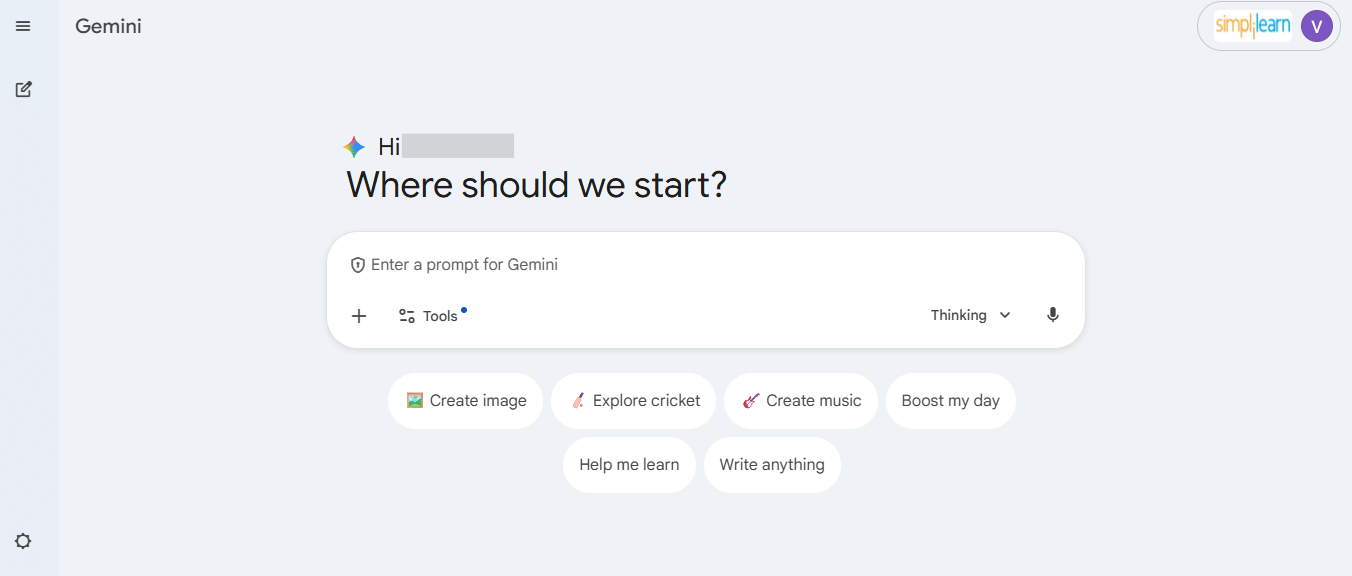This screenshot has height=576, width=1352.
Task: Select the Create image suggestion chip
Action: 465,400
